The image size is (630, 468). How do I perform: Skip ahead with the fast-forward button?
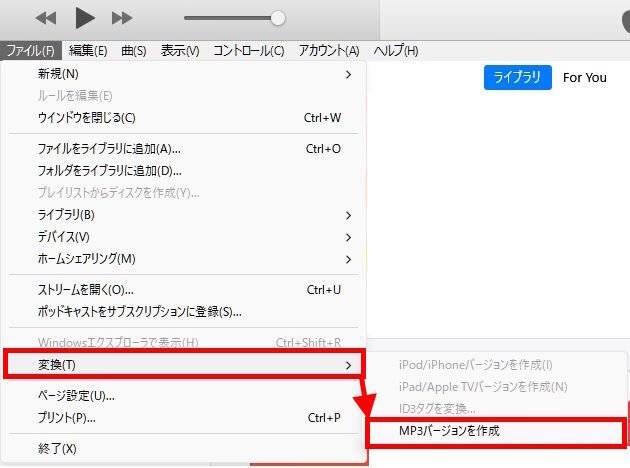(122, 18)
